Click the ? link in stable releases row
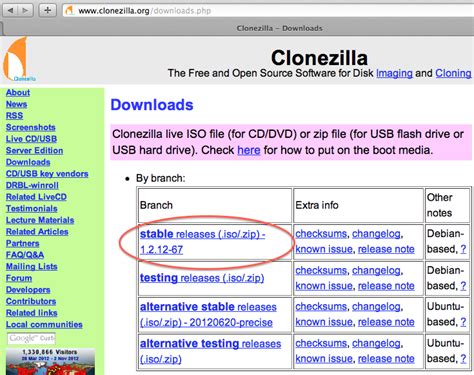The width and height of the screenshot is (474, 375). [x=463, y=249]
